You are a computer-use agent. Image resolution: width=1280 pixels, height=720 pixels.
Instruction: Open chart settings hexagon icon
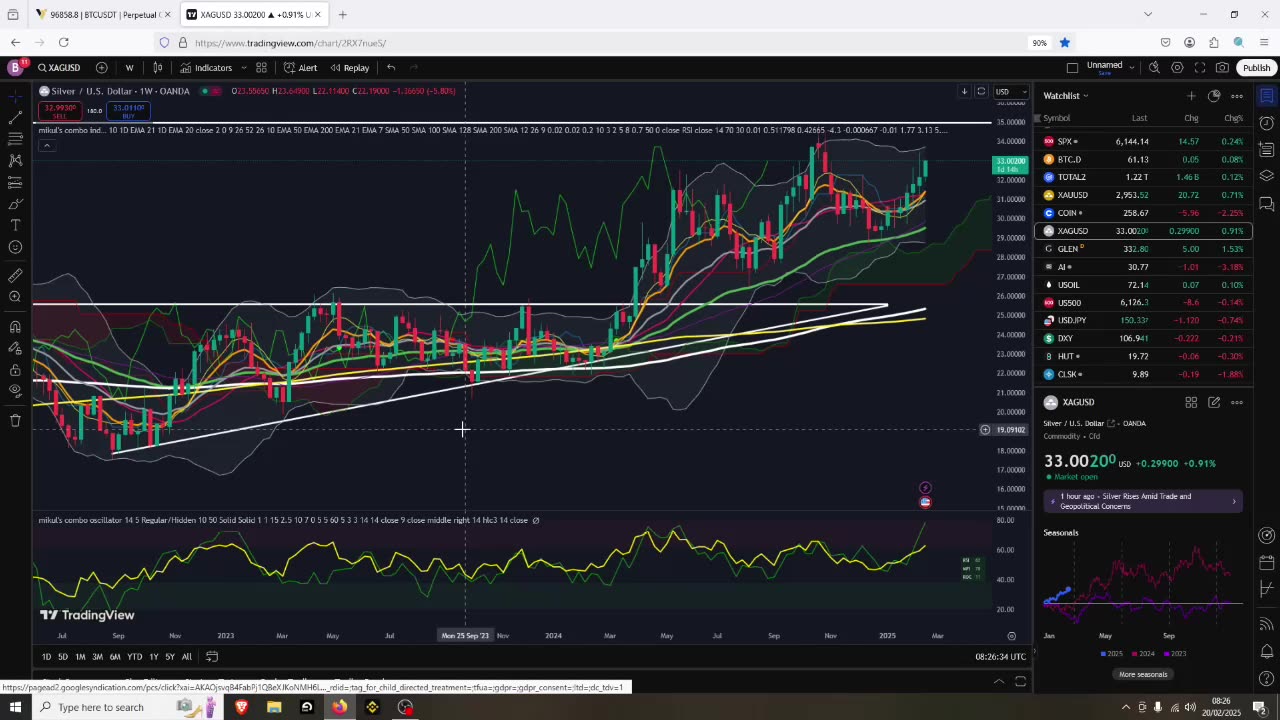(x=1177, y=68)
